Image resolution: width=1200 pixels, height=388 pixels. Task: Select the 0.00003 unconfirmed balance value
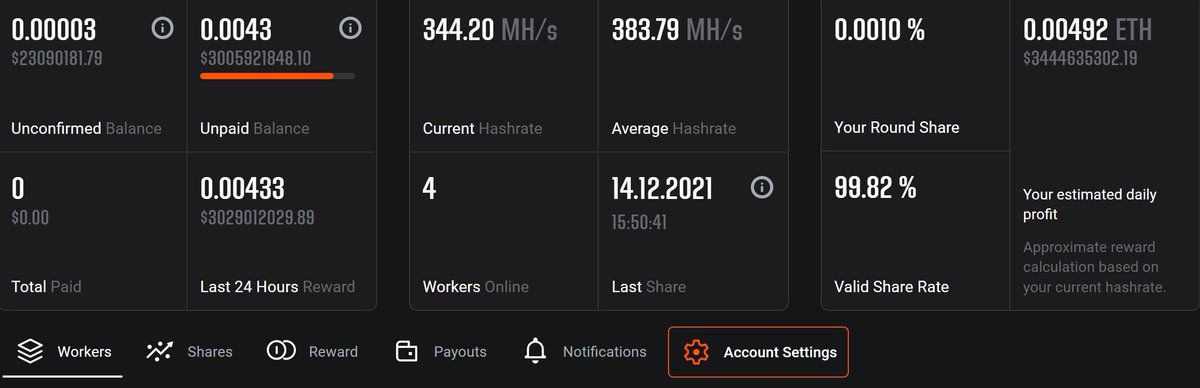(55, 30)
